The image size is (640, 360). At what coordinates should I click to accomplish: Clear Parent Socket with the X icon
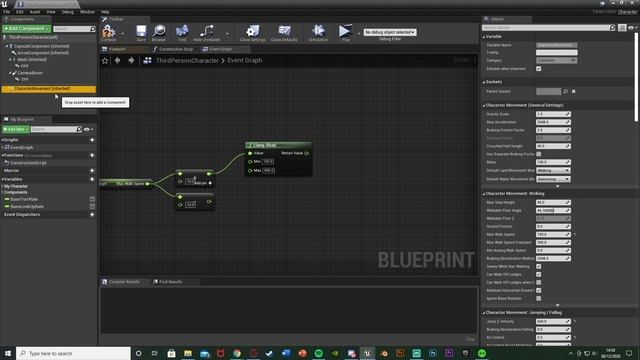pyautogui.click(x=573, y=91)
